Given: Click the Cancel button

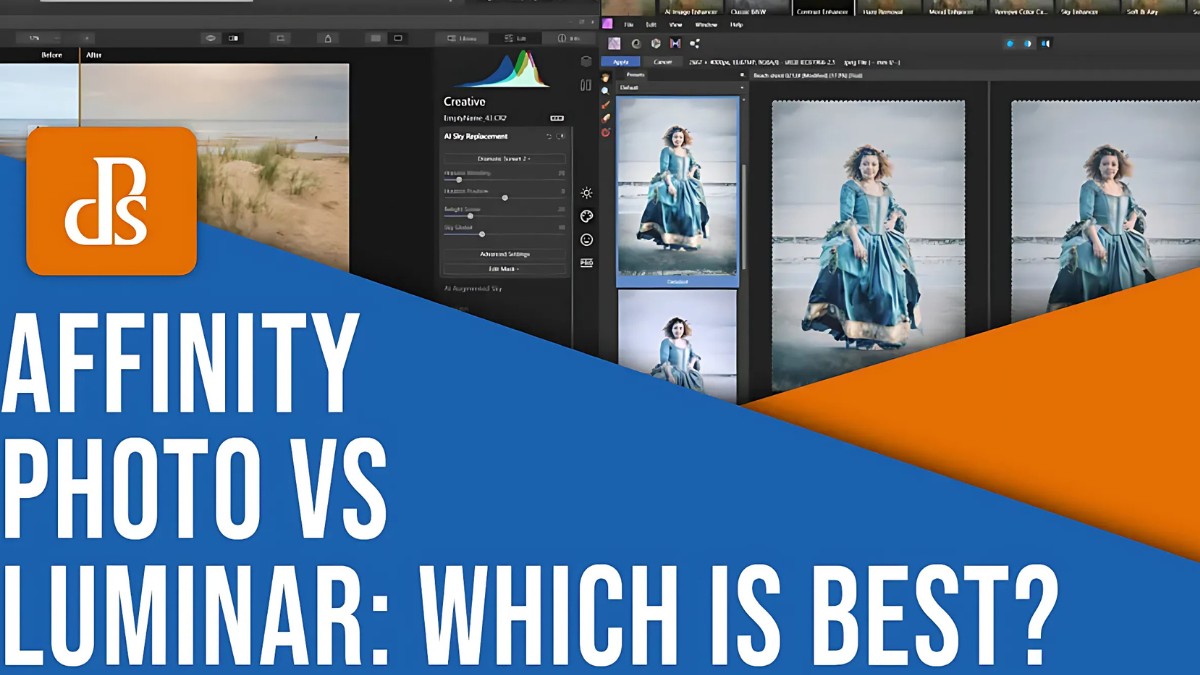Looking at the screenshot, I should point(663,61).
